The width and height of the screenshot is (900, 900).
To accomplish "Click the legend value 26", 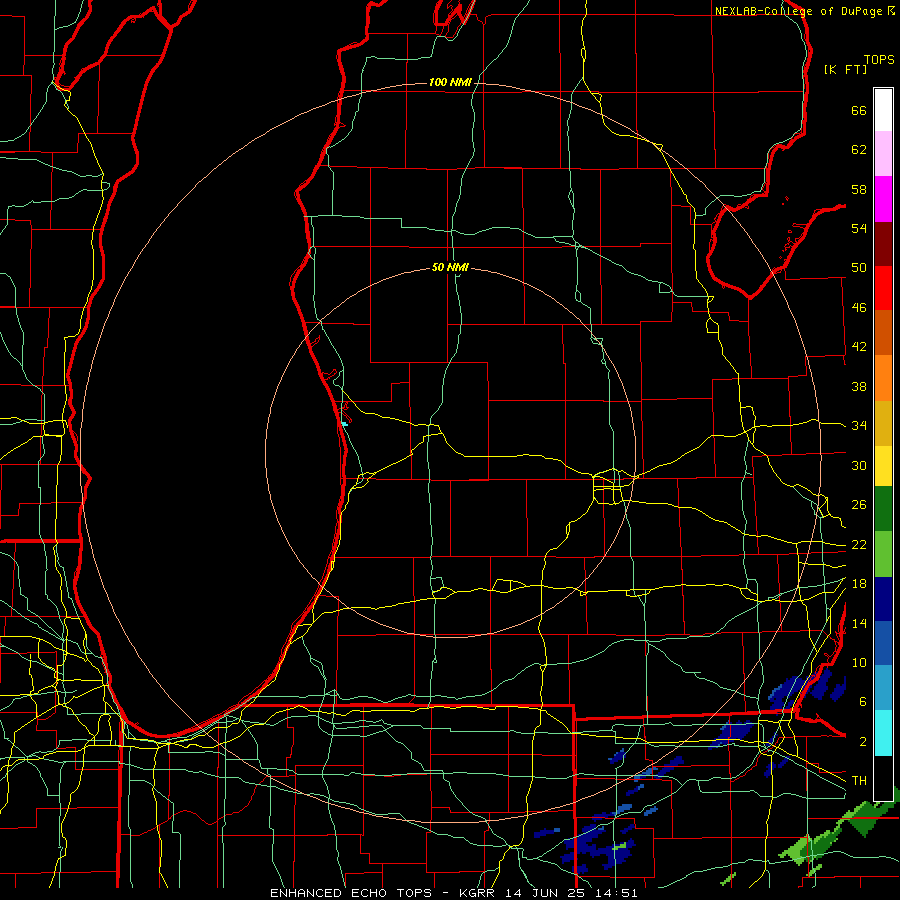I will (859, 505).
